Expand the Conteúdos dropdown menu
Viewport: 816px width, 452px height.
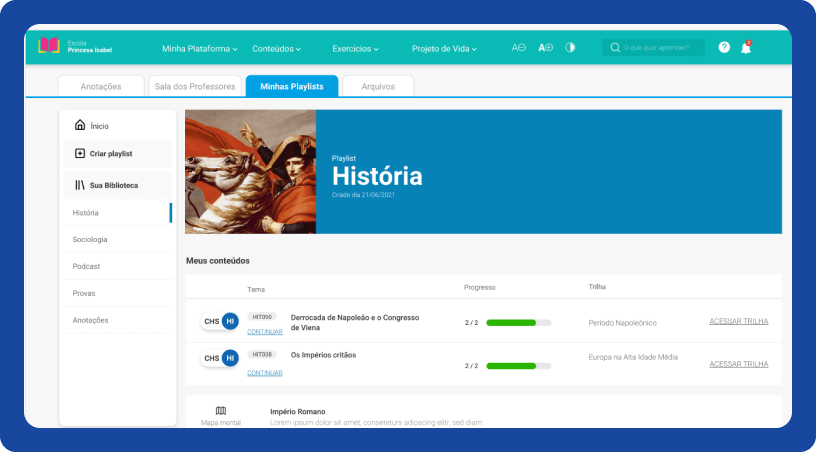pyautogui.click(x=276, y=48)
